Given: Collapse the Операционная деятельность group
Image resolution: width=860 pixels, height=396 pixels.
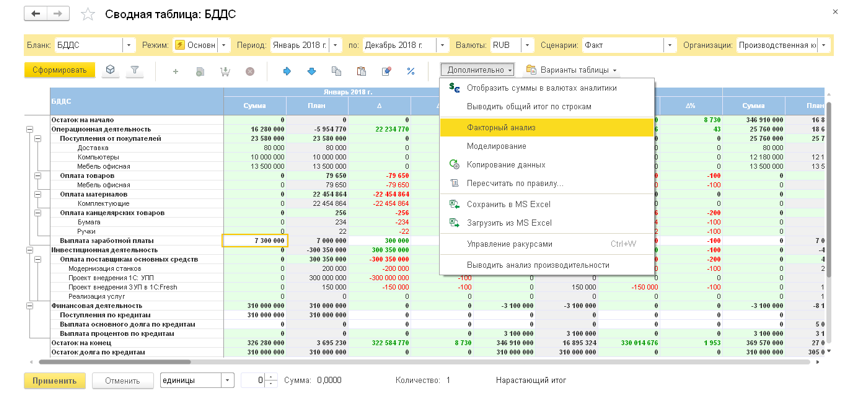Looking at the screenshot, I should coord(29,129).
